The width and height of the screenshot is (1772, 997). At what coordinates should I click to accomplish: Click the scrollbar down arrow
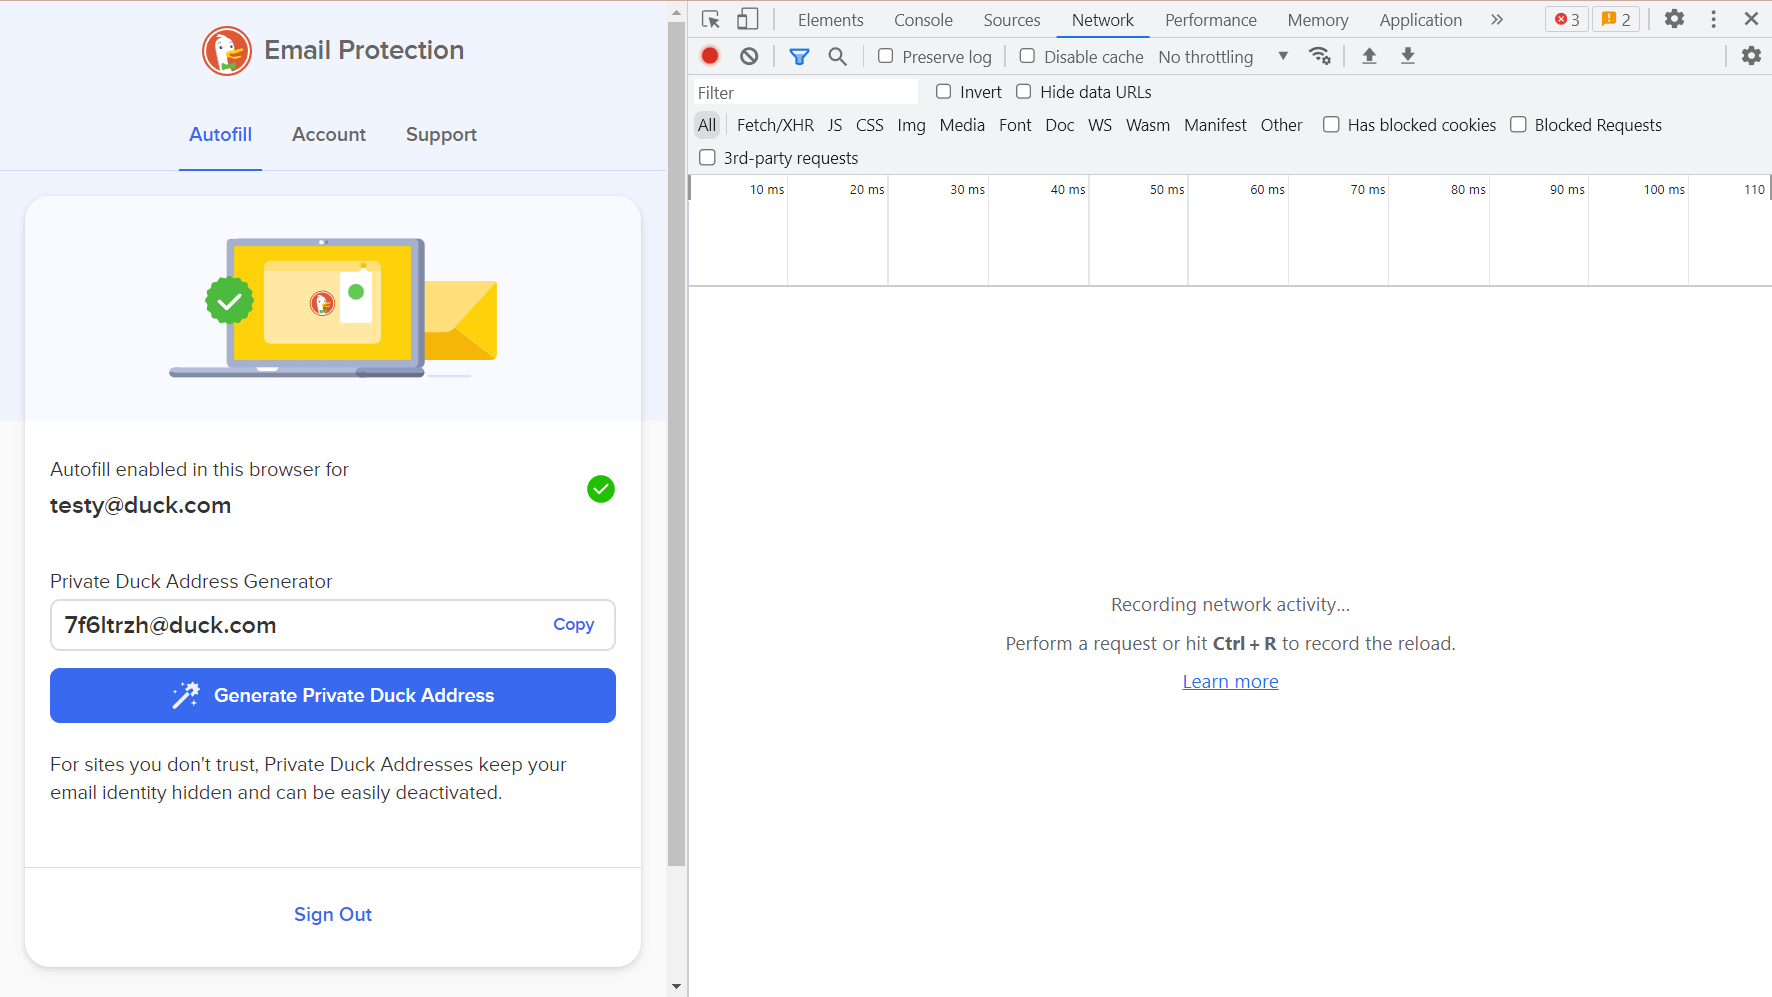point(677,986)
